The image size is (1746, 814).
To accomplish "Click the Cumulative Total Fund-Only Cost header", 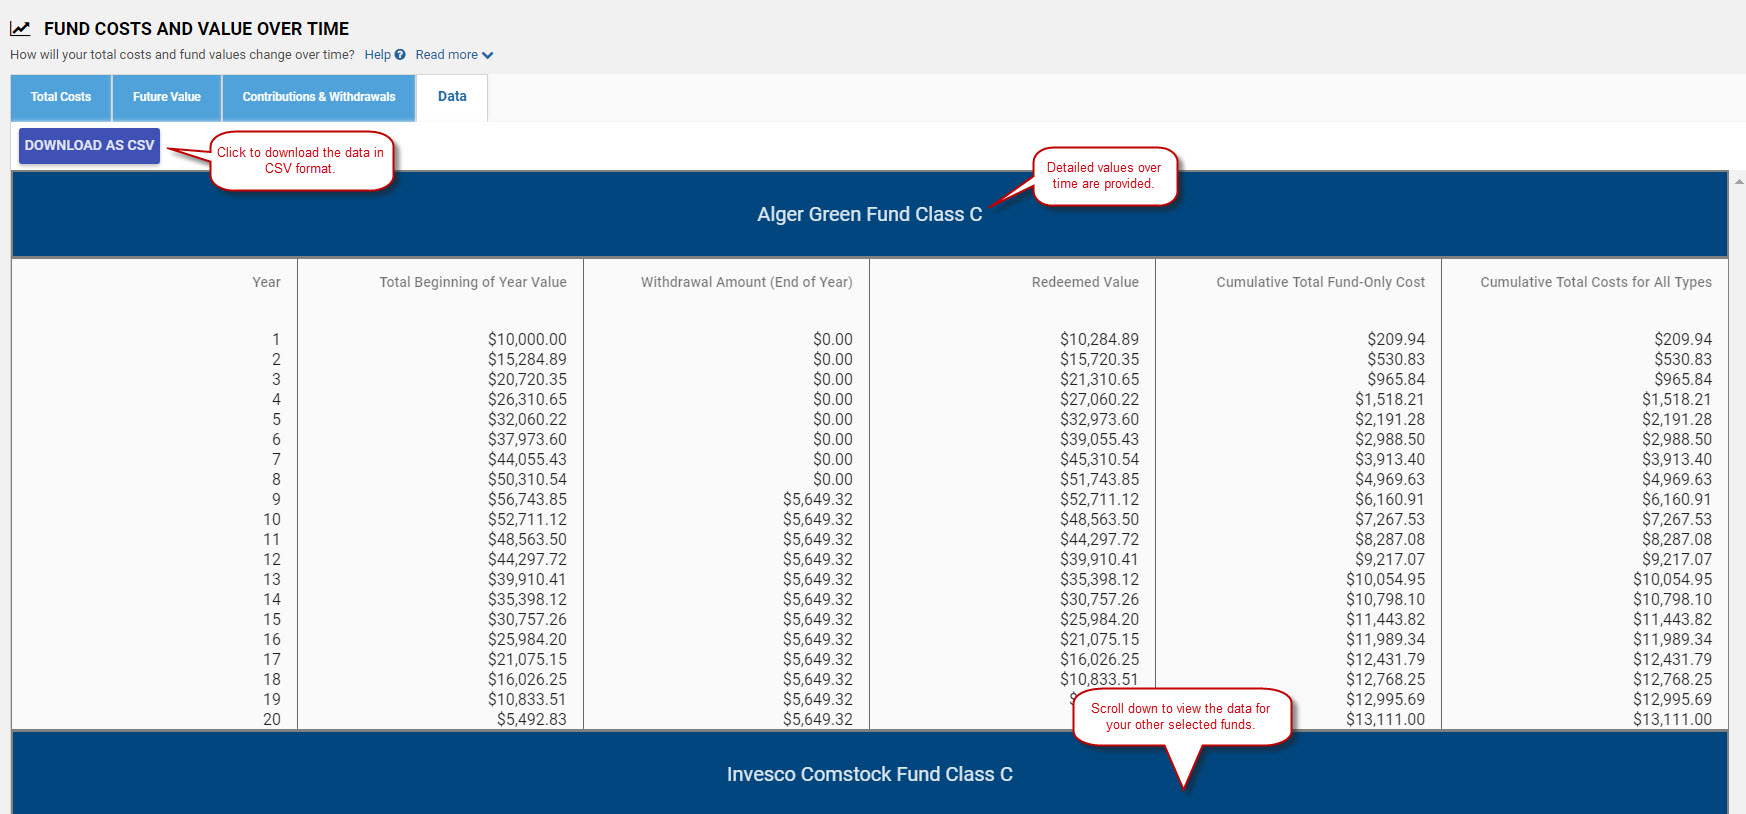I will (1320, 282).
